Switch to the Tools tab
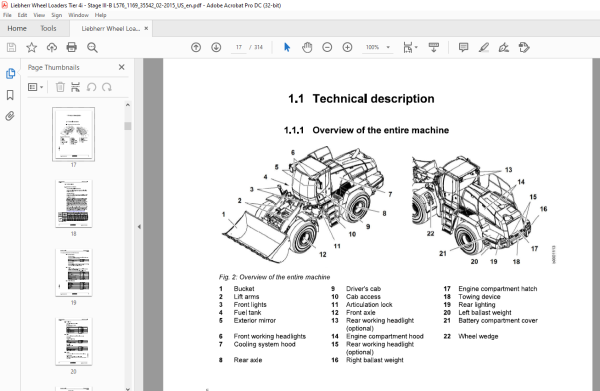The height and width of the screenshot is (391, 600). click(x=49, y=29)
